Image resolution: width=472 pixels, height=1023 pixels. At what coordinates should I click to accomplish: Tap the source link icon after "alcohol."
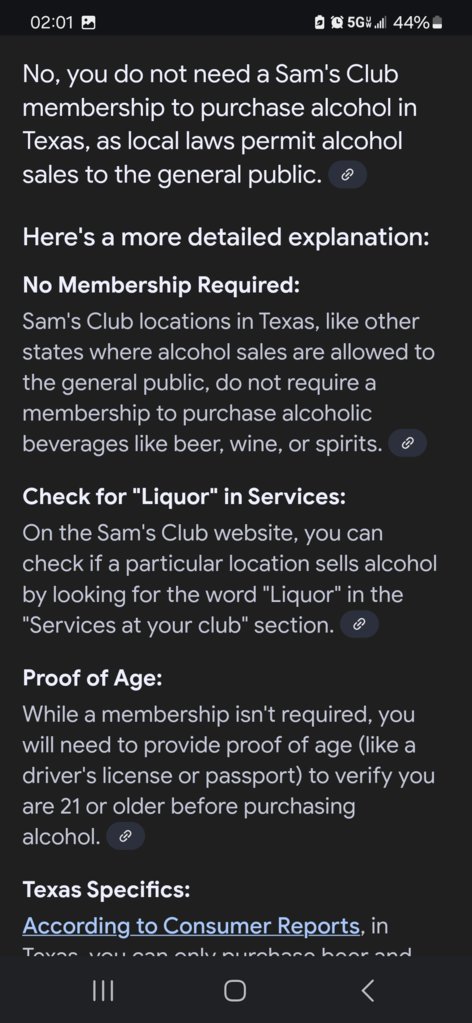pyautogui.click(x=125, y=836)
